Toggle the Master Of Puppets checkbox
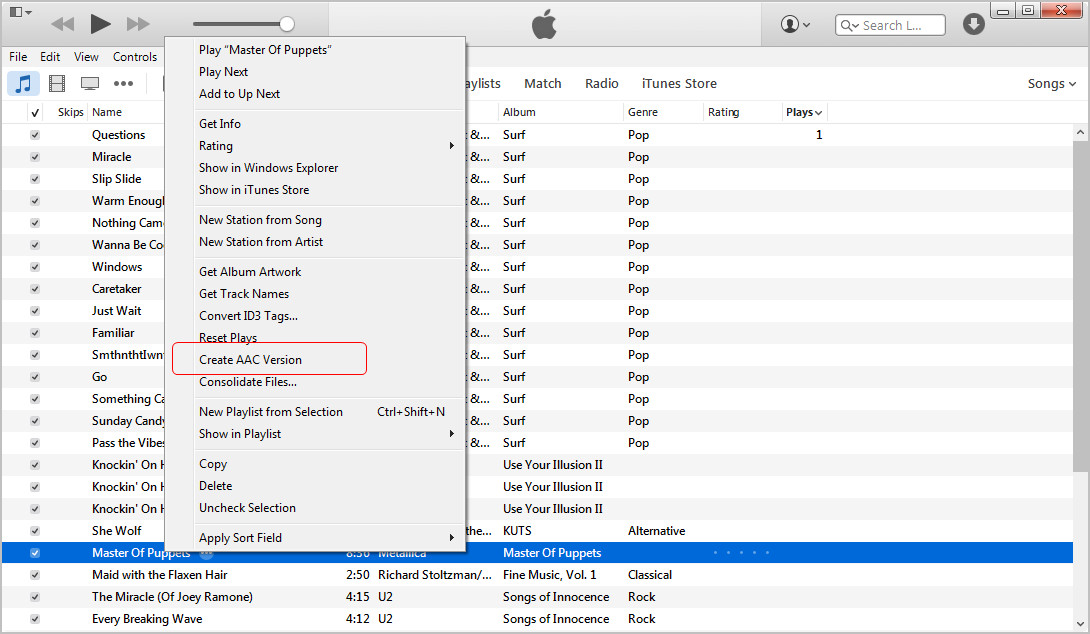Image resolution: width=1090 pixels, height=634 pixels. [x=35, y=553]
